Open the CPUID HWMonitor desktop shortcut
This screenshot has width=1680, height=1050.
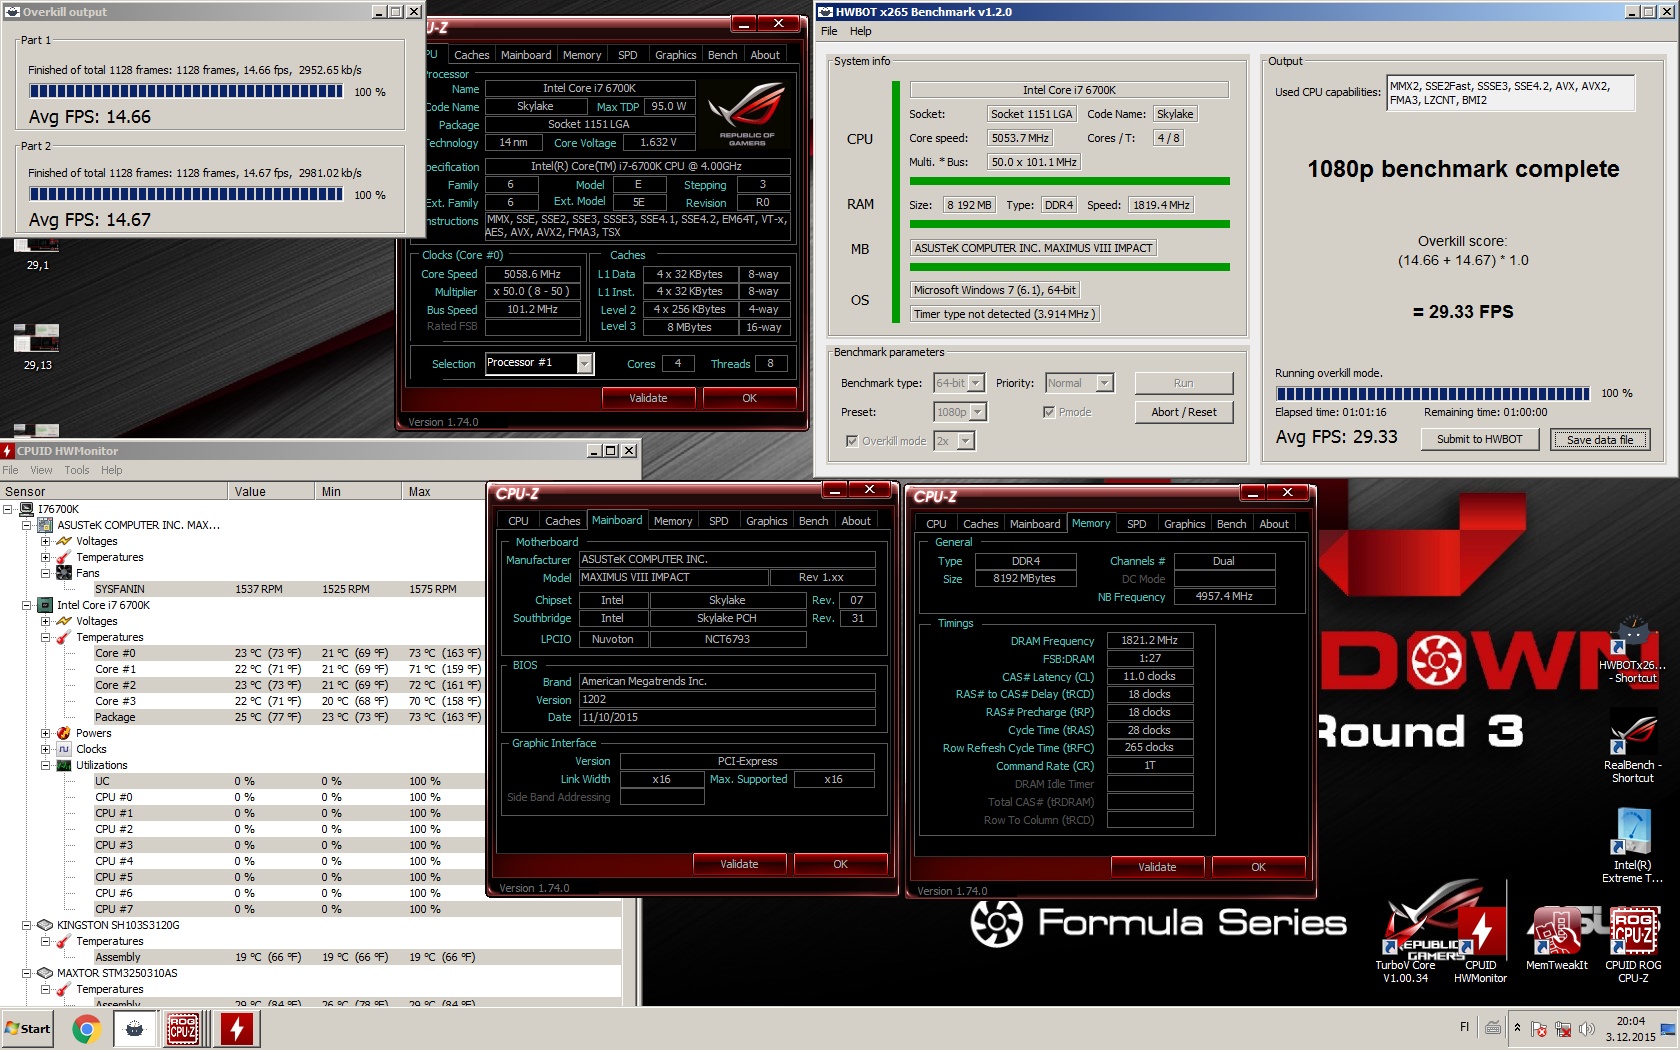click(1480, 945)
